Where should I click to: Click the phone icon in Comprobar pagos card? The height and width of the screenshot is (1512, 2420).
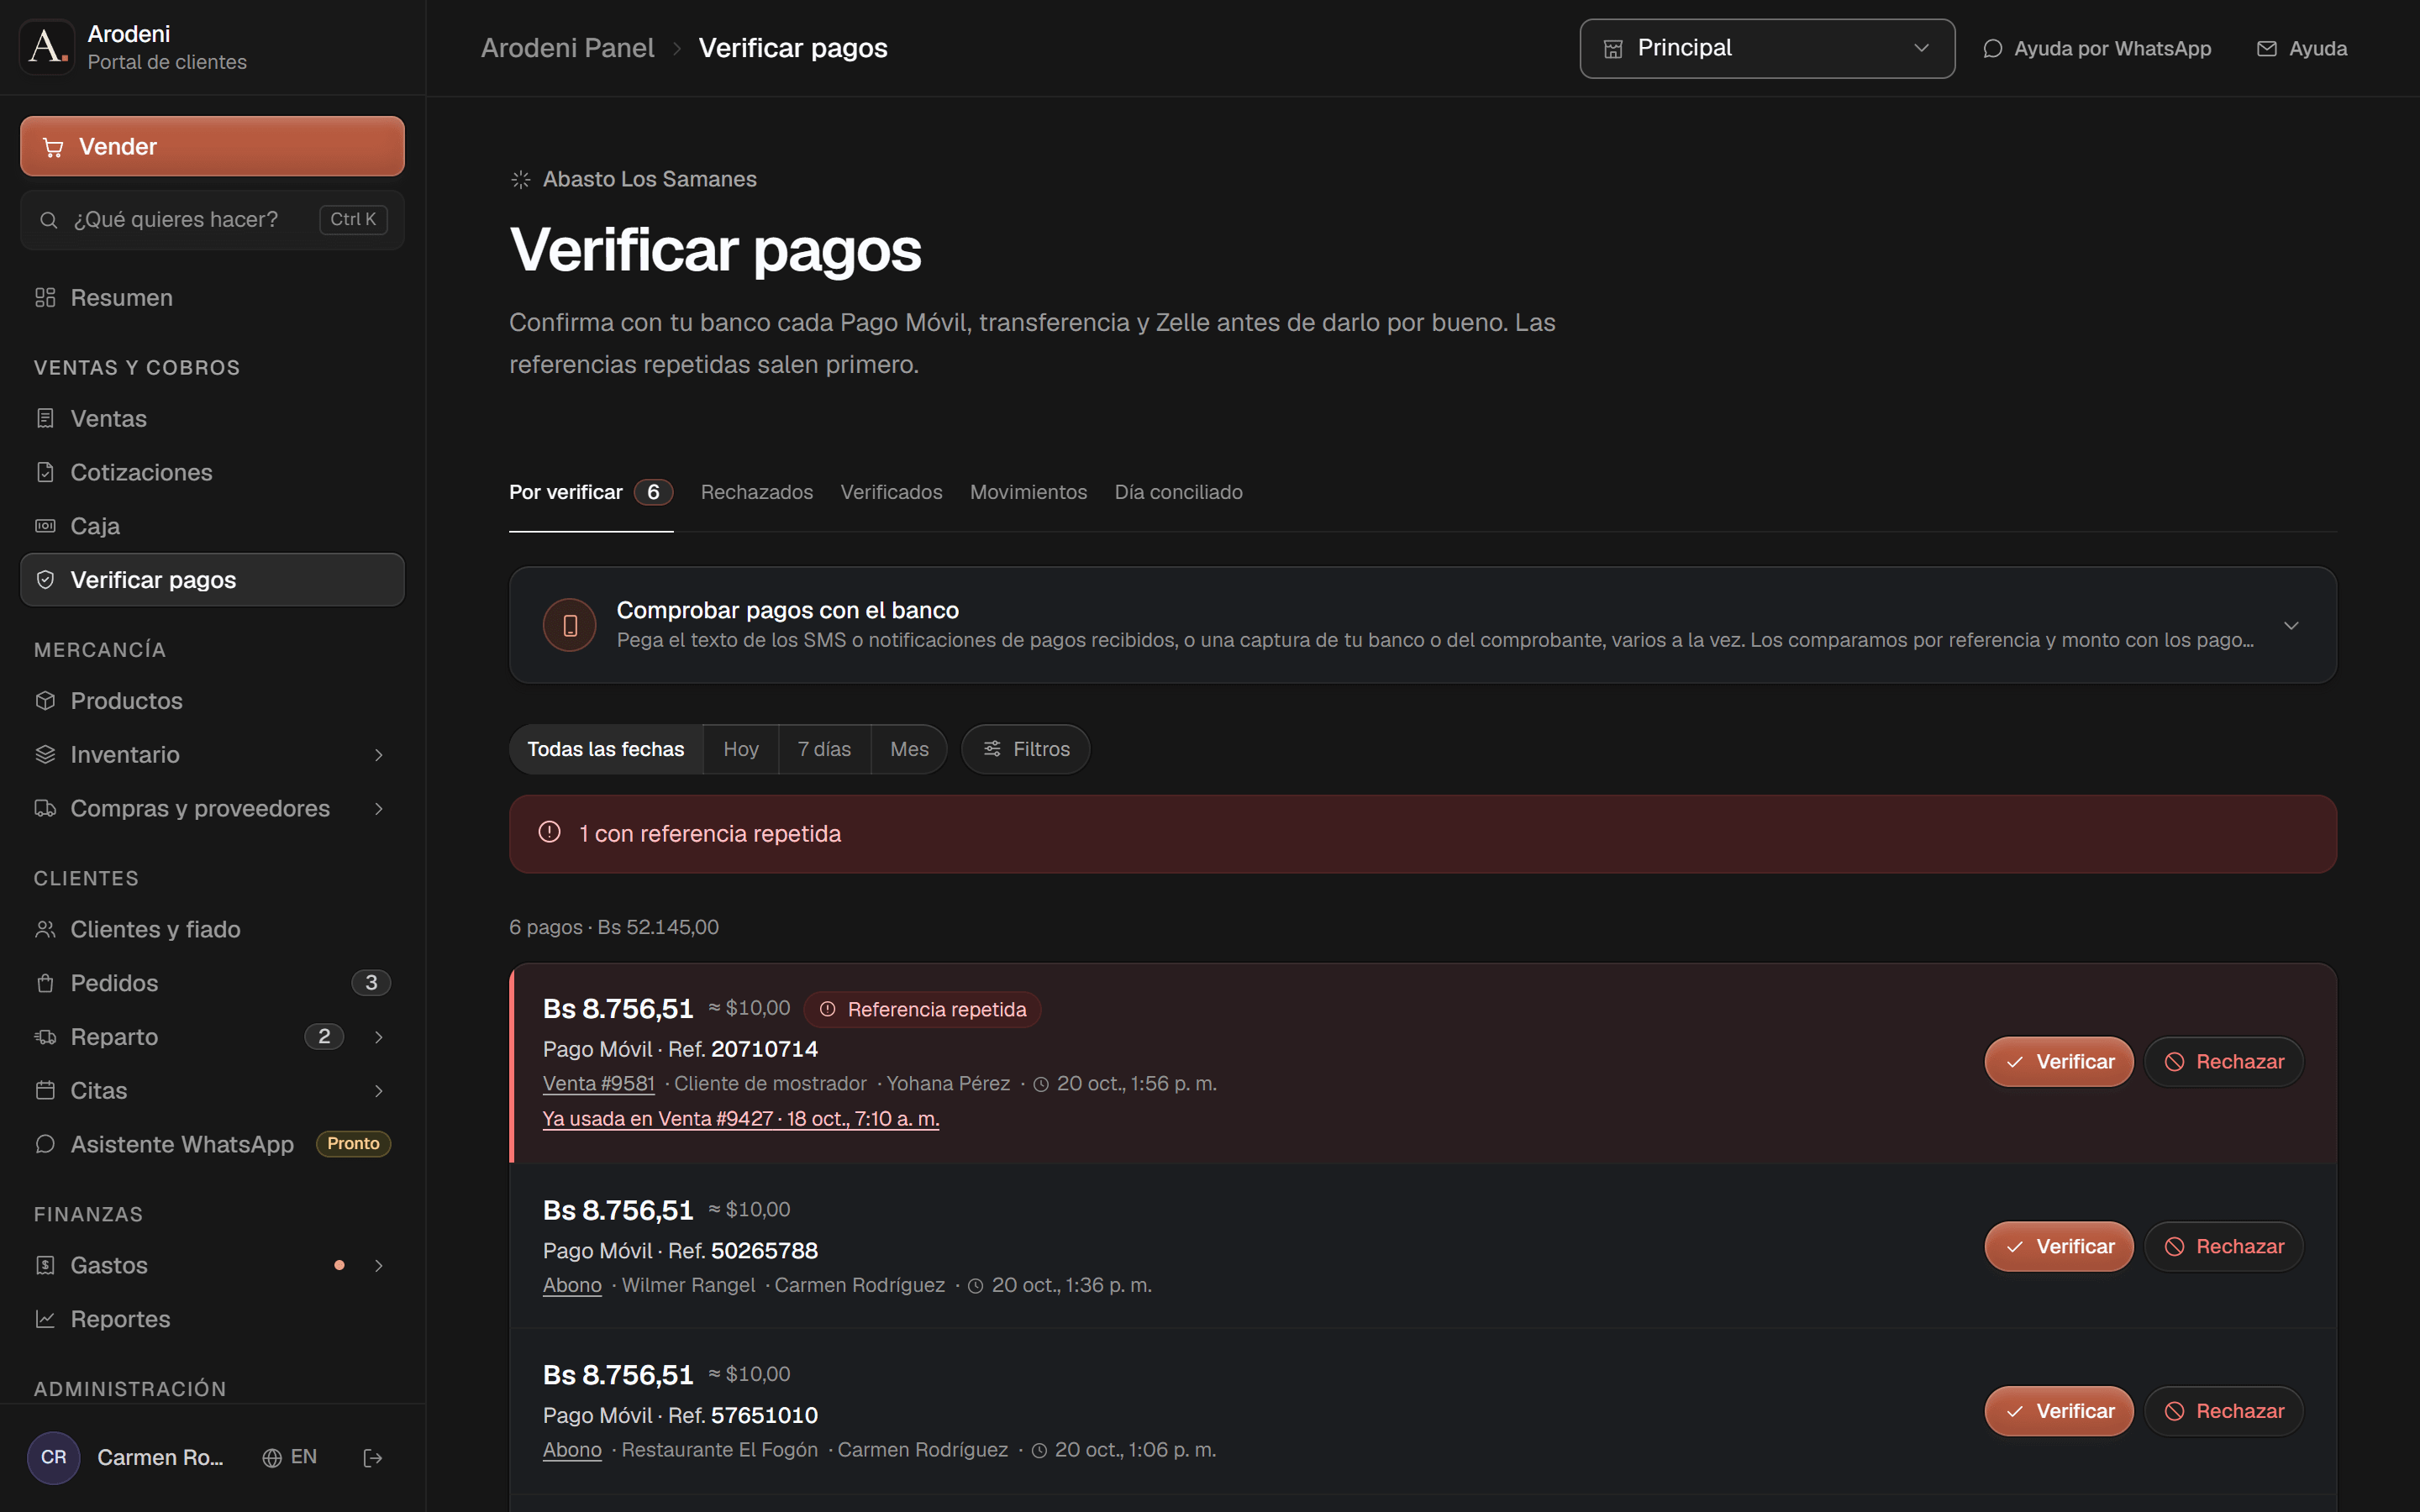tap(570, 626)
